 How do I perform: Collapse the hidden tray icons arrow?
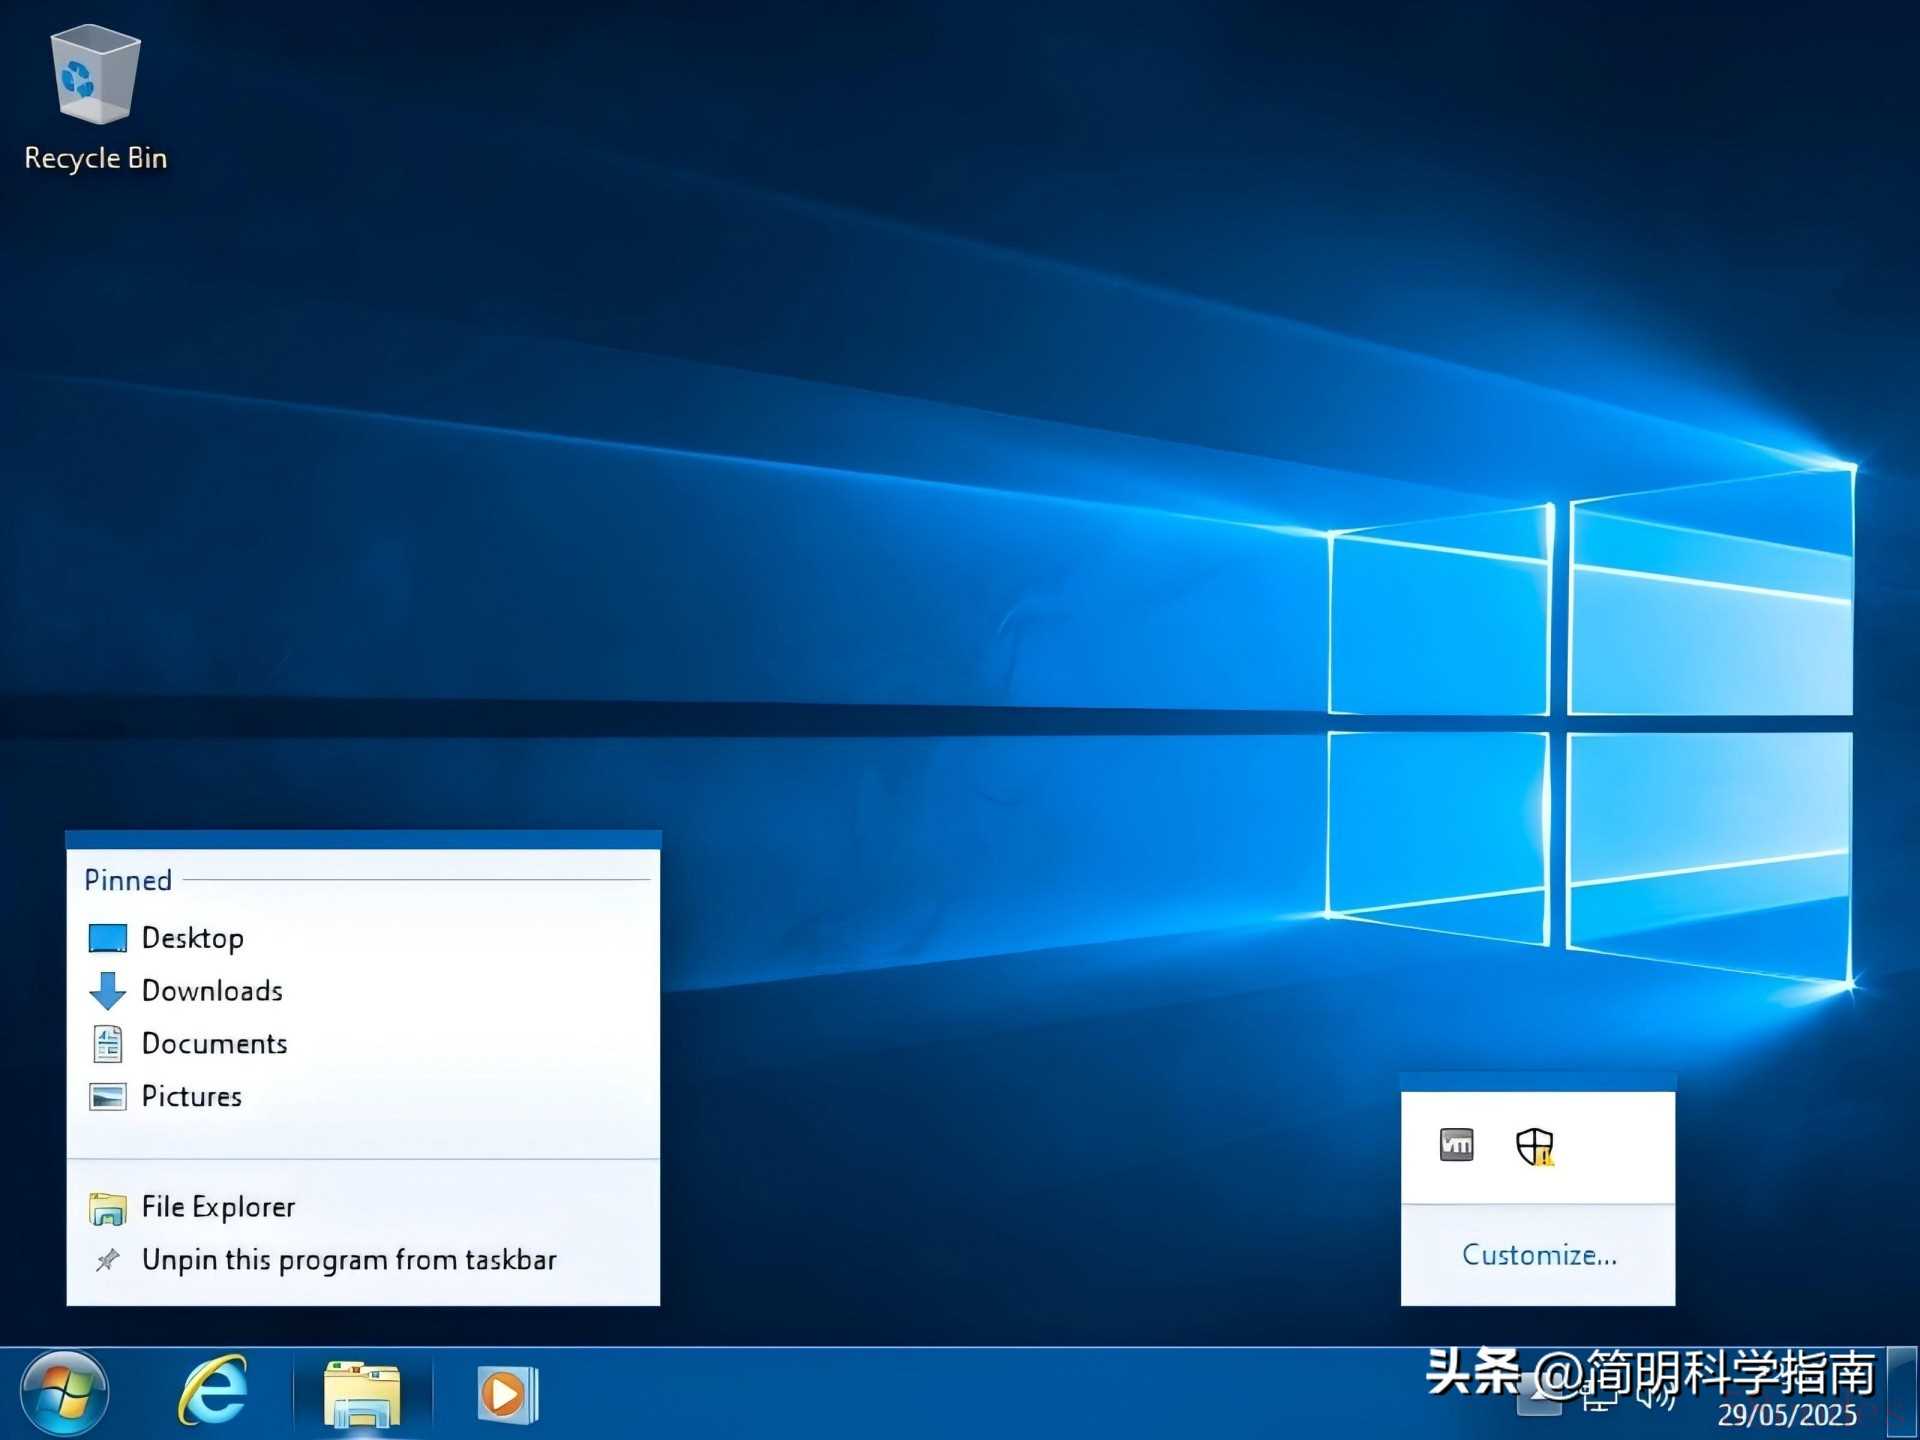pos(1539,1396)
